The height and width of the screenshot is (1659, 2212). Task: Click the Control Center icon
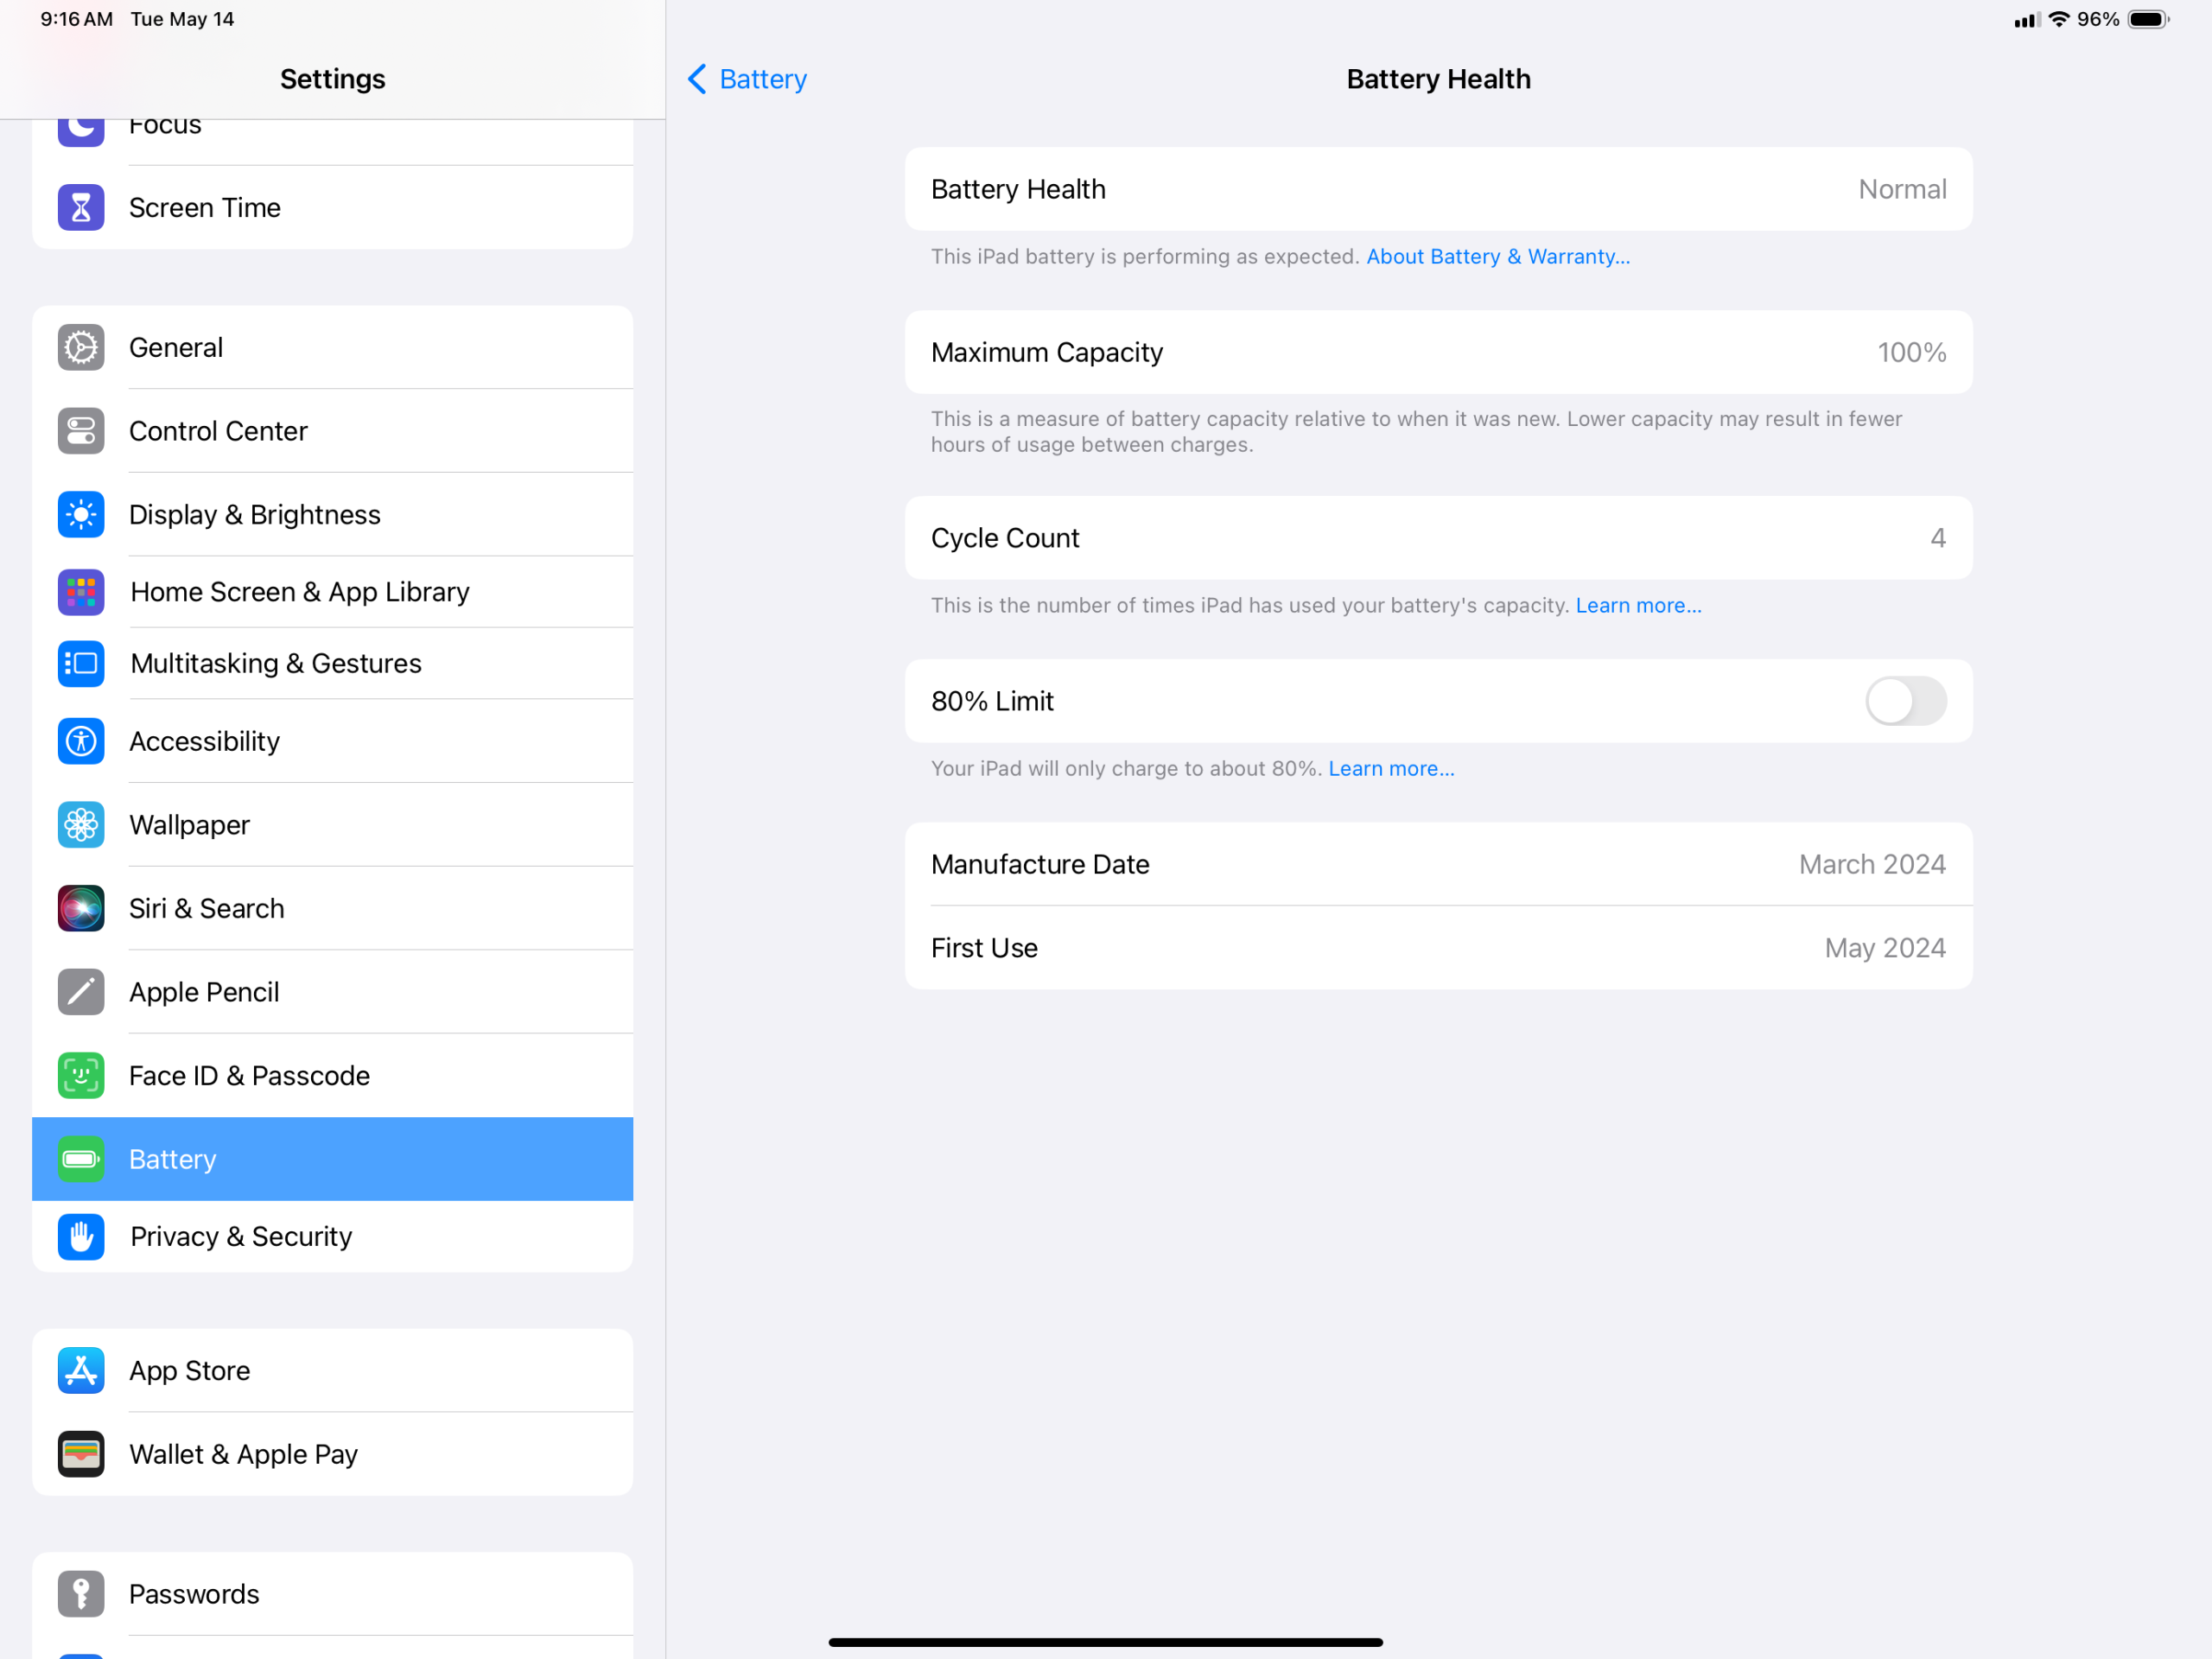(80, 431)
